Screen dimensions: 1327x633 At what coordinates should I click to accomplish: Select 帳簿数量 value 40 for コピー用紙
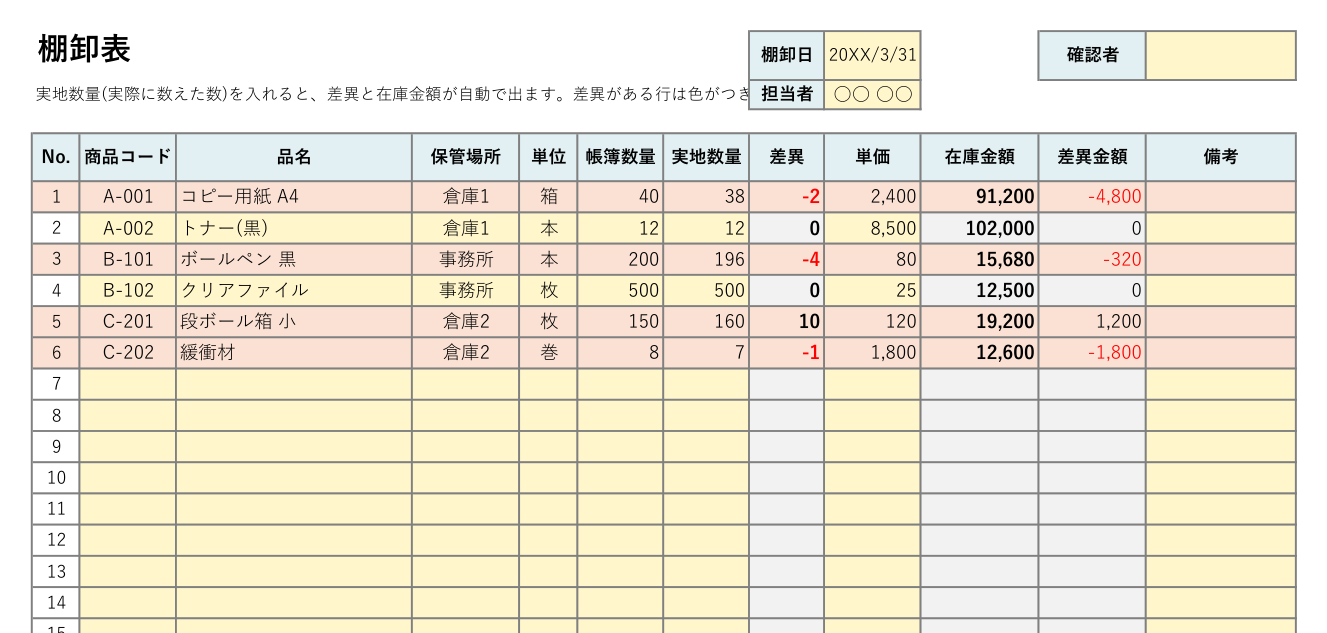[x=620, y=197]
